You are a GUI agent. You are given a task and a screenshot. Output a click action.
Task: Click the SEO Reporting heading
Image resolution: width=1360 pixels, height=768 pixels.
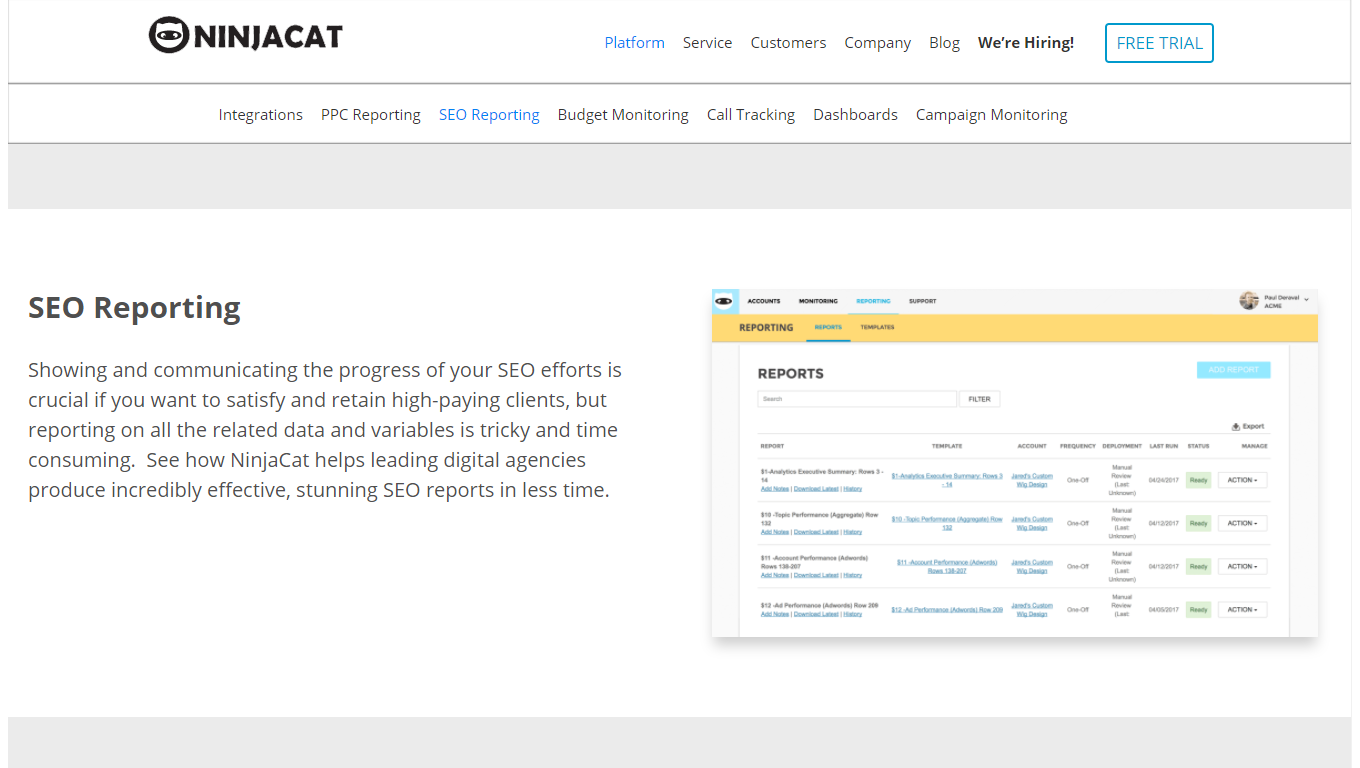[x=134, y=308]
